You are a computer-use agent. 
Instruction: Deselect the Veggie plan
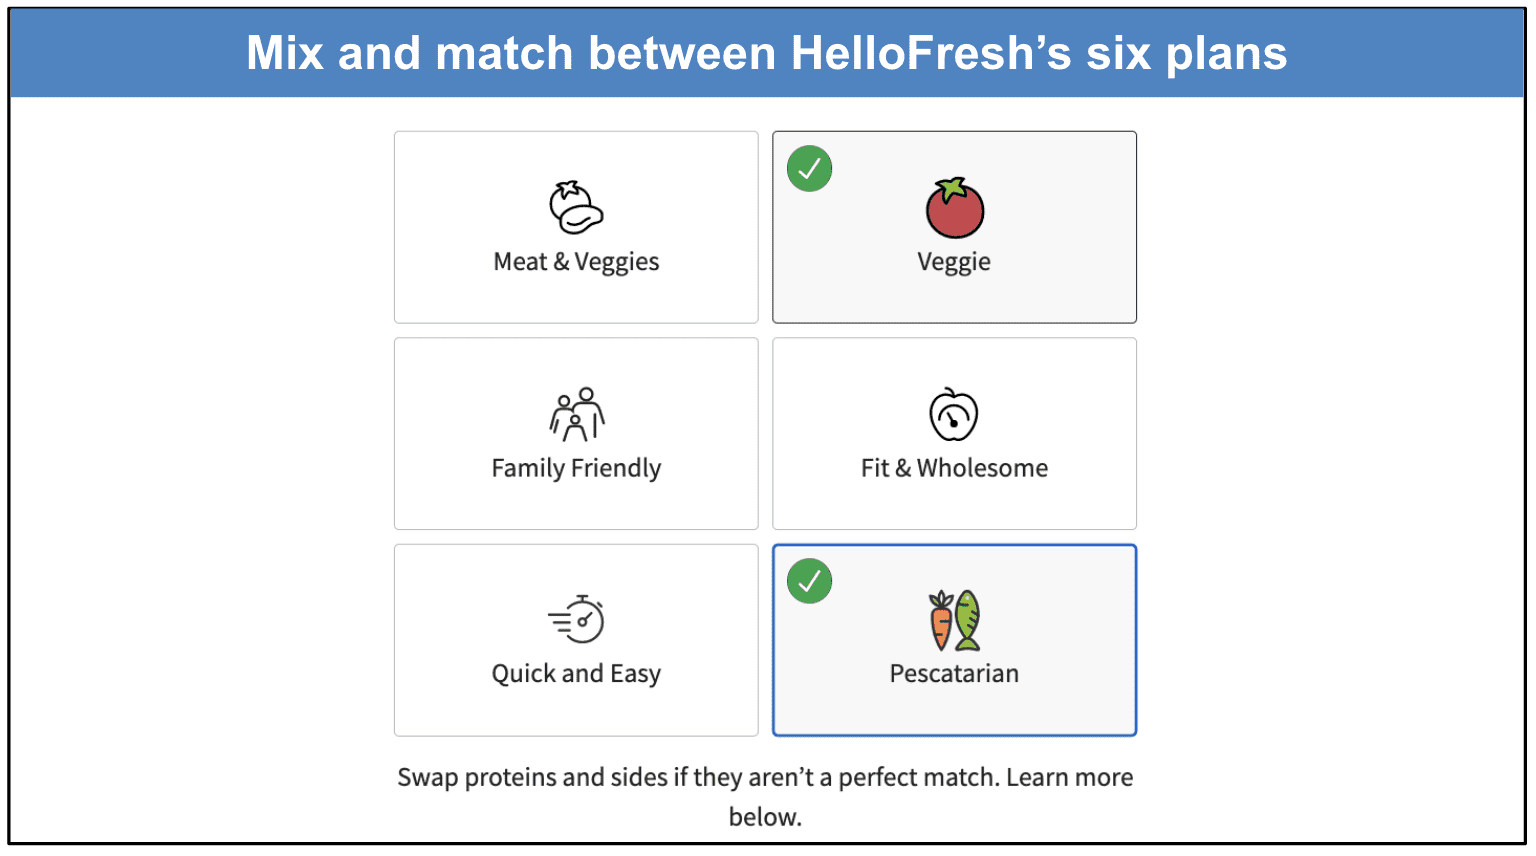click(x=954, y=227)
